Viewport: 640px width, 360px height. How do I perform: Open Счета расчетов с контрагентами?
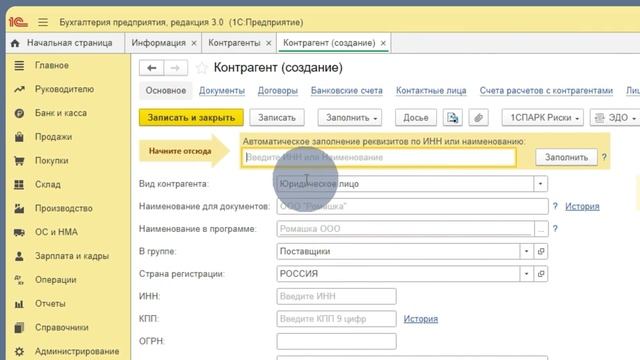click(546, 91)
